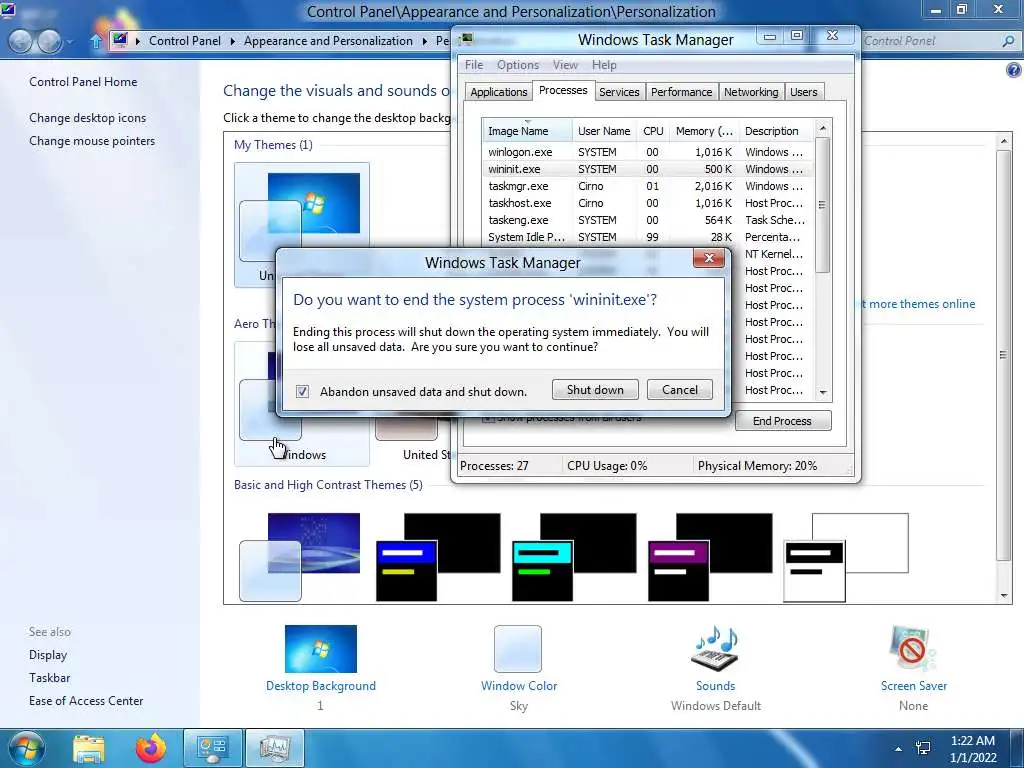Select the purple High Contrast Black theme
This screenshot has width=1024, height=768.
[710, 557]
